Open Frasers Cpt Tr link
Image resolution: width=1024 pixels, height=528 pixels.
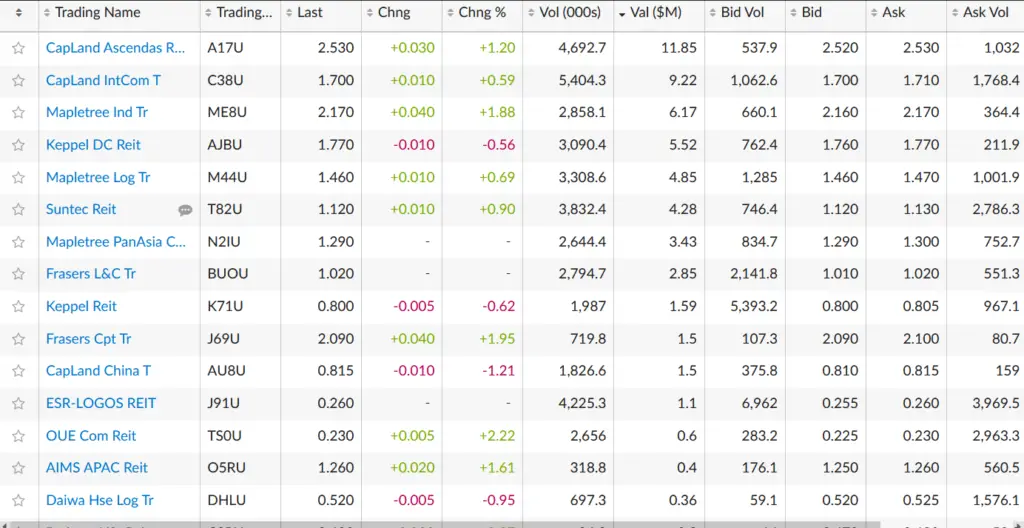[x=88, y=339]
